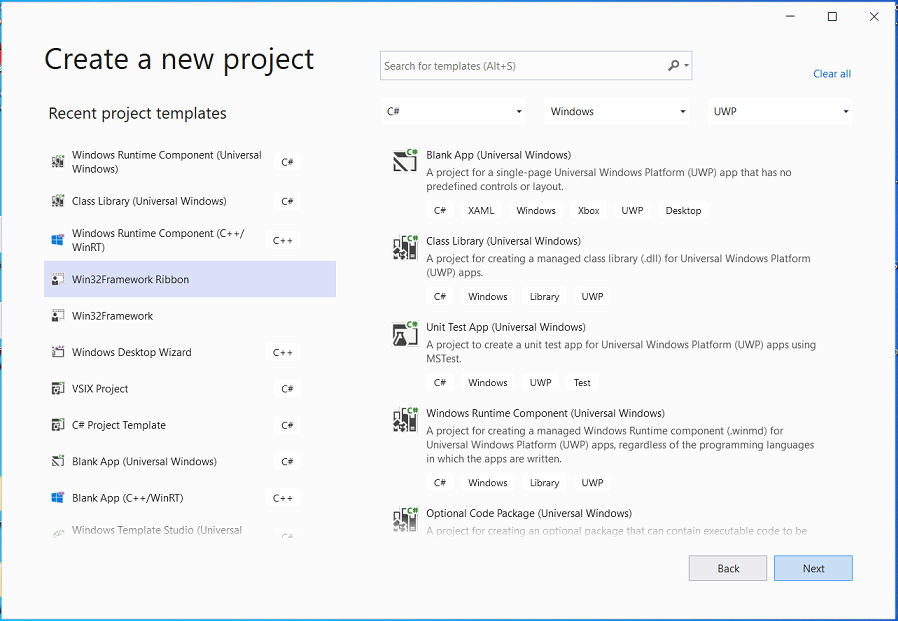The width and height of the screenshot is (898, 621).
Task: Click the Optional Code Package (Universal Windows) title
Action: [x=529, y=513]
